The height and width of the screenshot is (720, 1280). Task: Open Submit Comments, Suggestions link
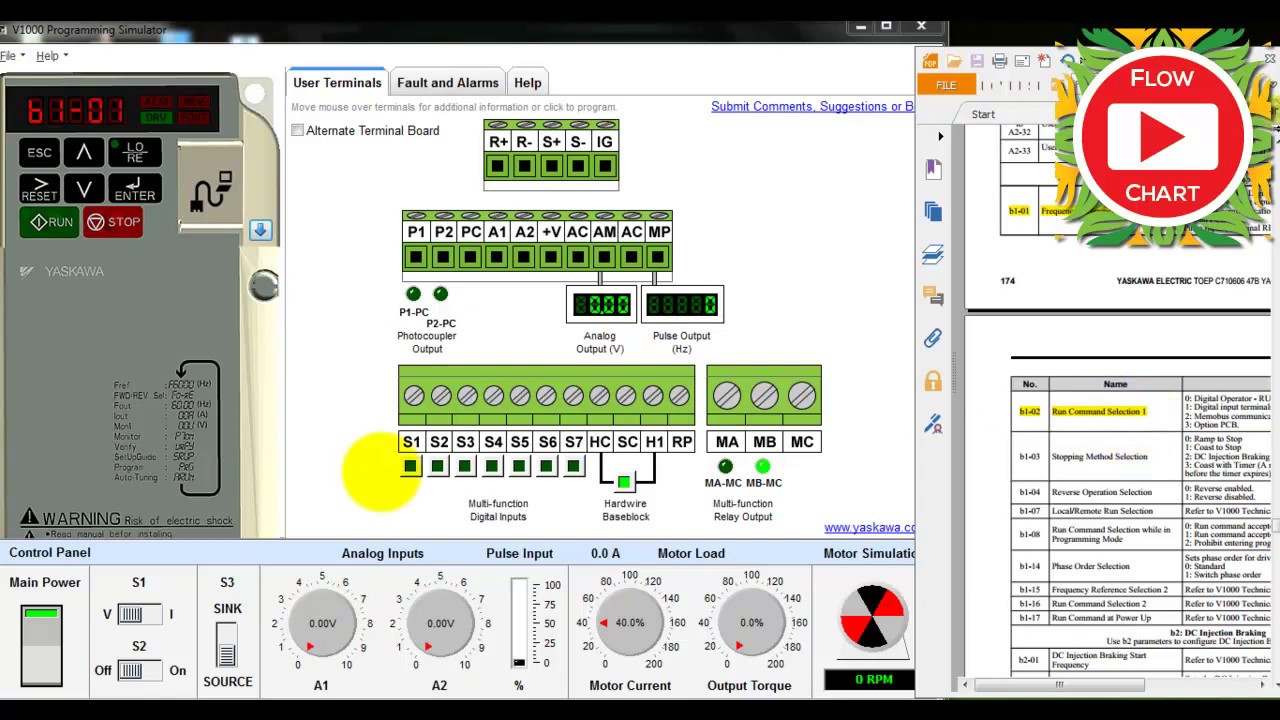coord(812,107)
